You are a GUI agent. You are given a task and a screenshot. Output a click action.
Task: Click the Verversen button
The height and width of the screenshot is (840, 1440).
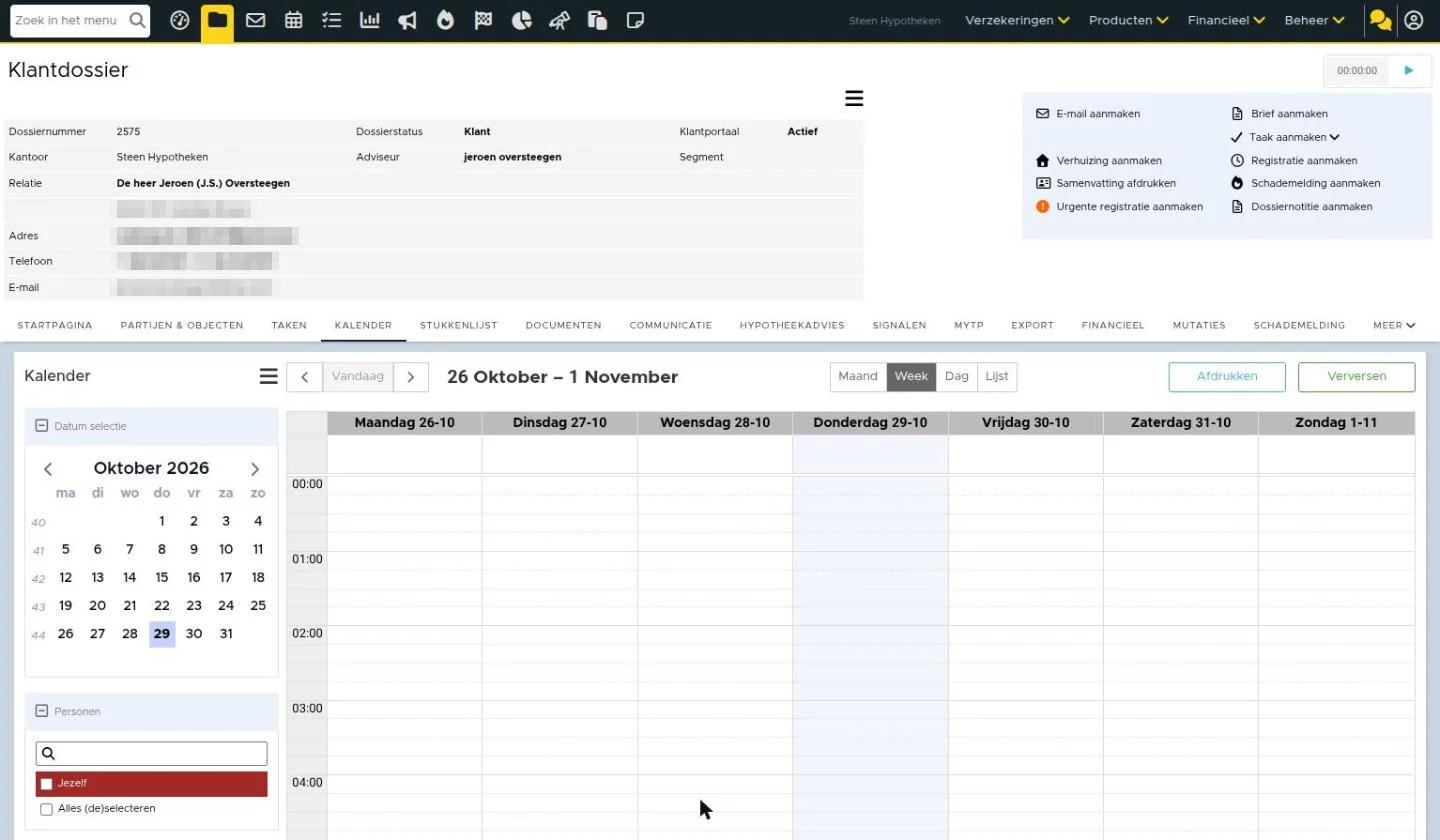pyautogui.click(x=1356, y=377)
